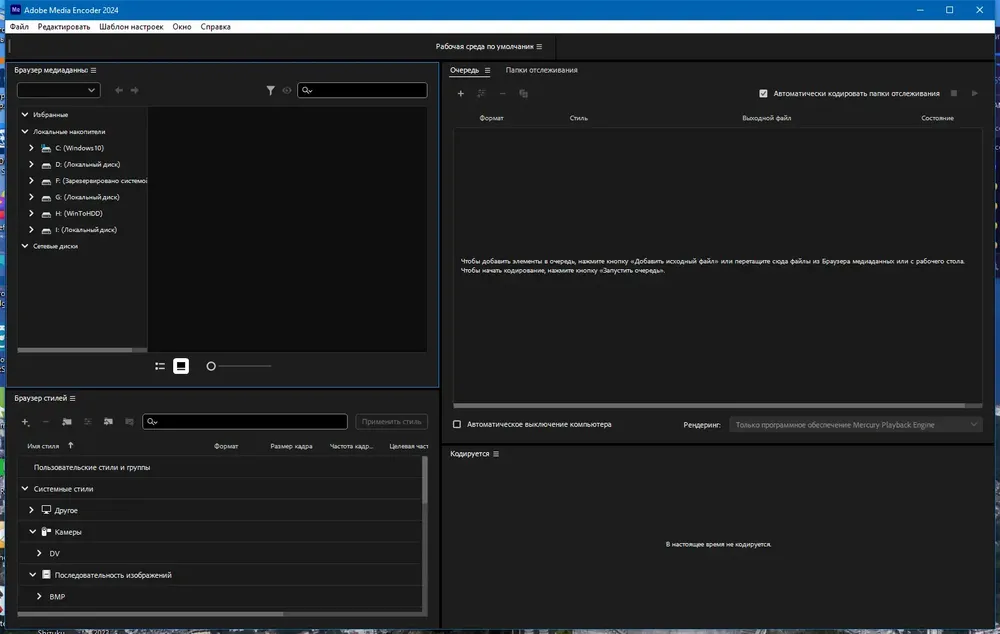Click the import presets icon
Viewport: 1000px width, 634px height.
(x=108, y=422)
